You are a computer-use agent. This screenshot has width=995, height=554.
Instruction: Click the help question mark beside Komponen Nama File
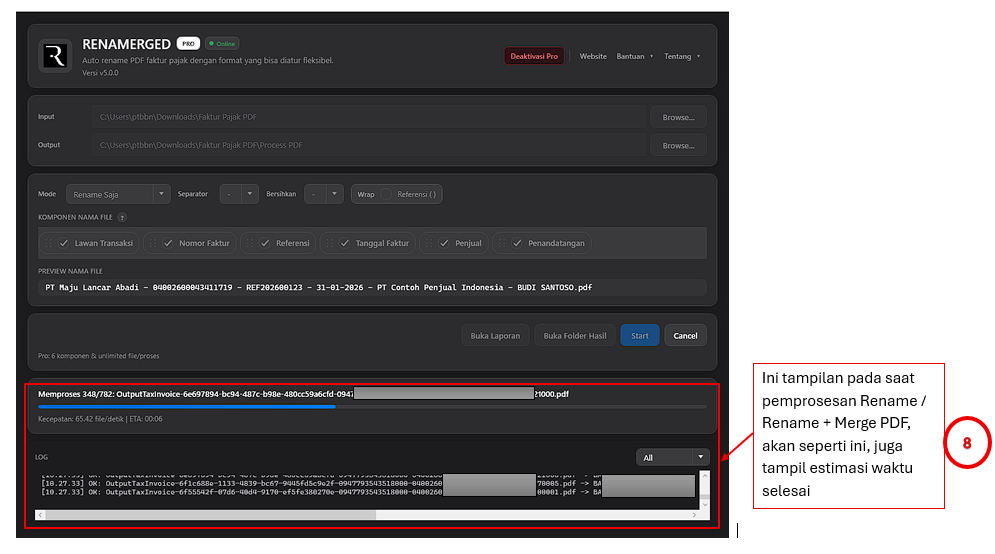[122, 218]
